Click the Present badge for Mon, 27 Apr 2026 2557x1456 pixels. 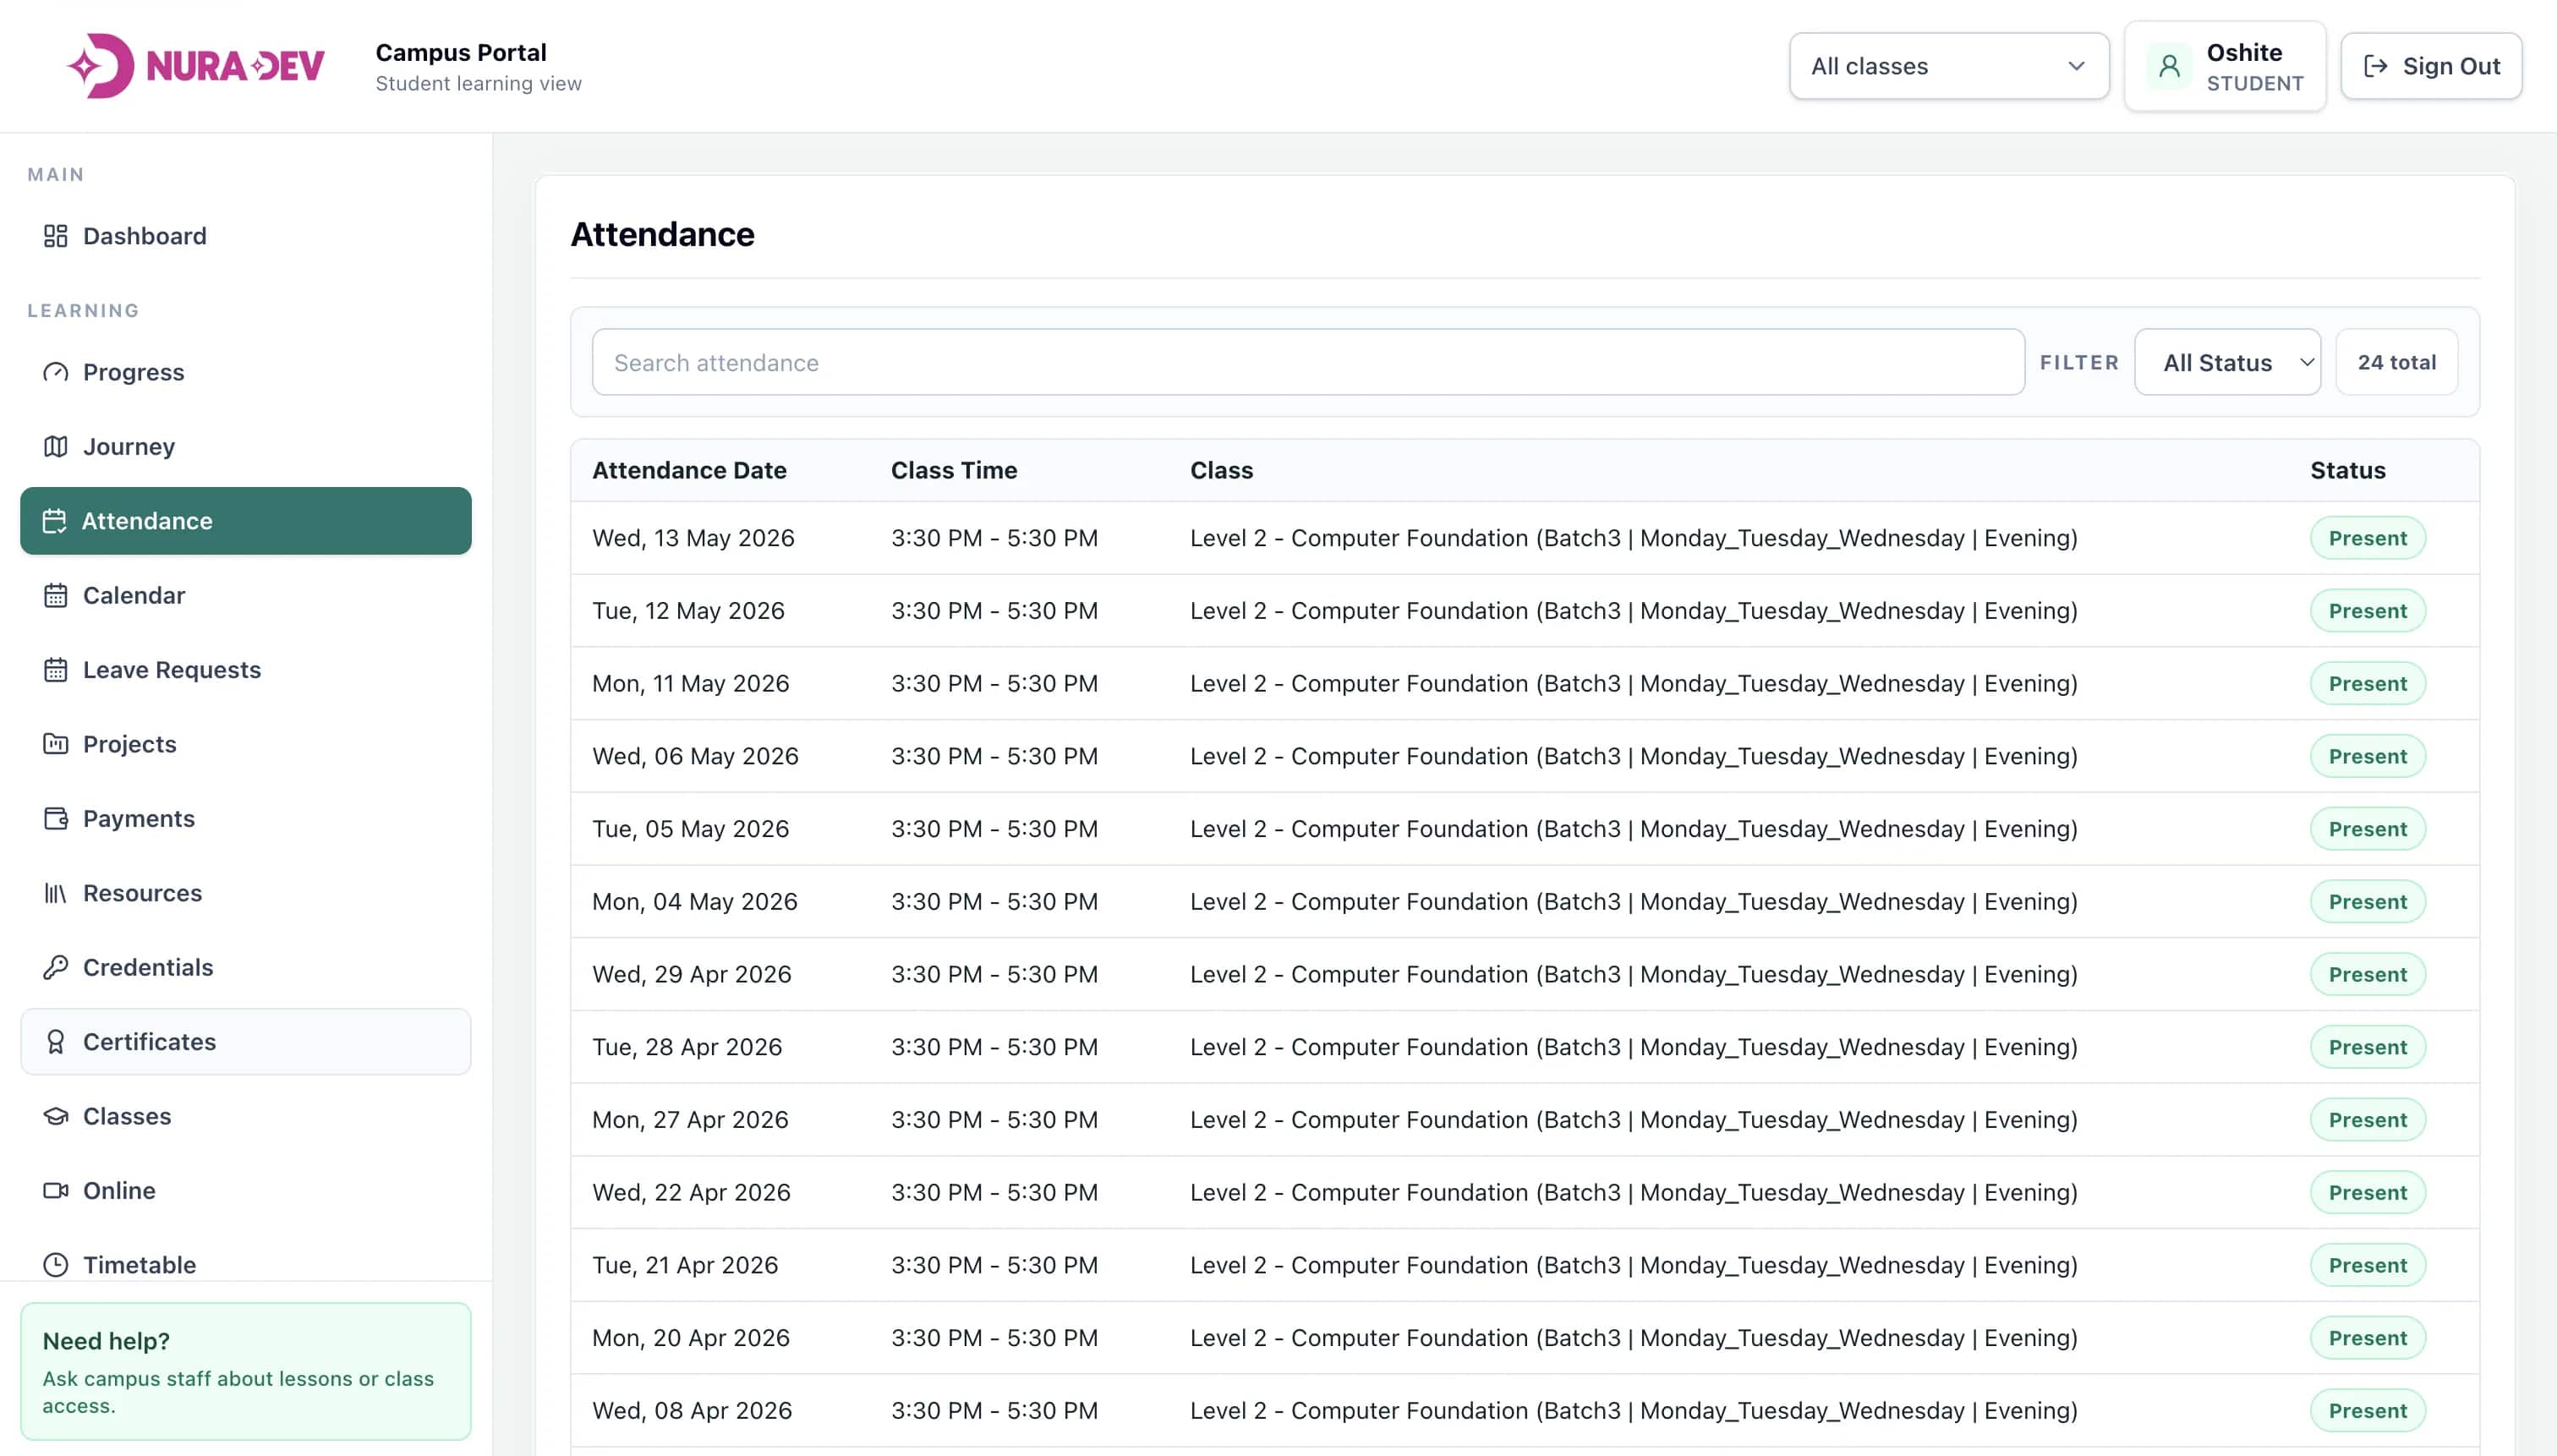point(2367,1120)
